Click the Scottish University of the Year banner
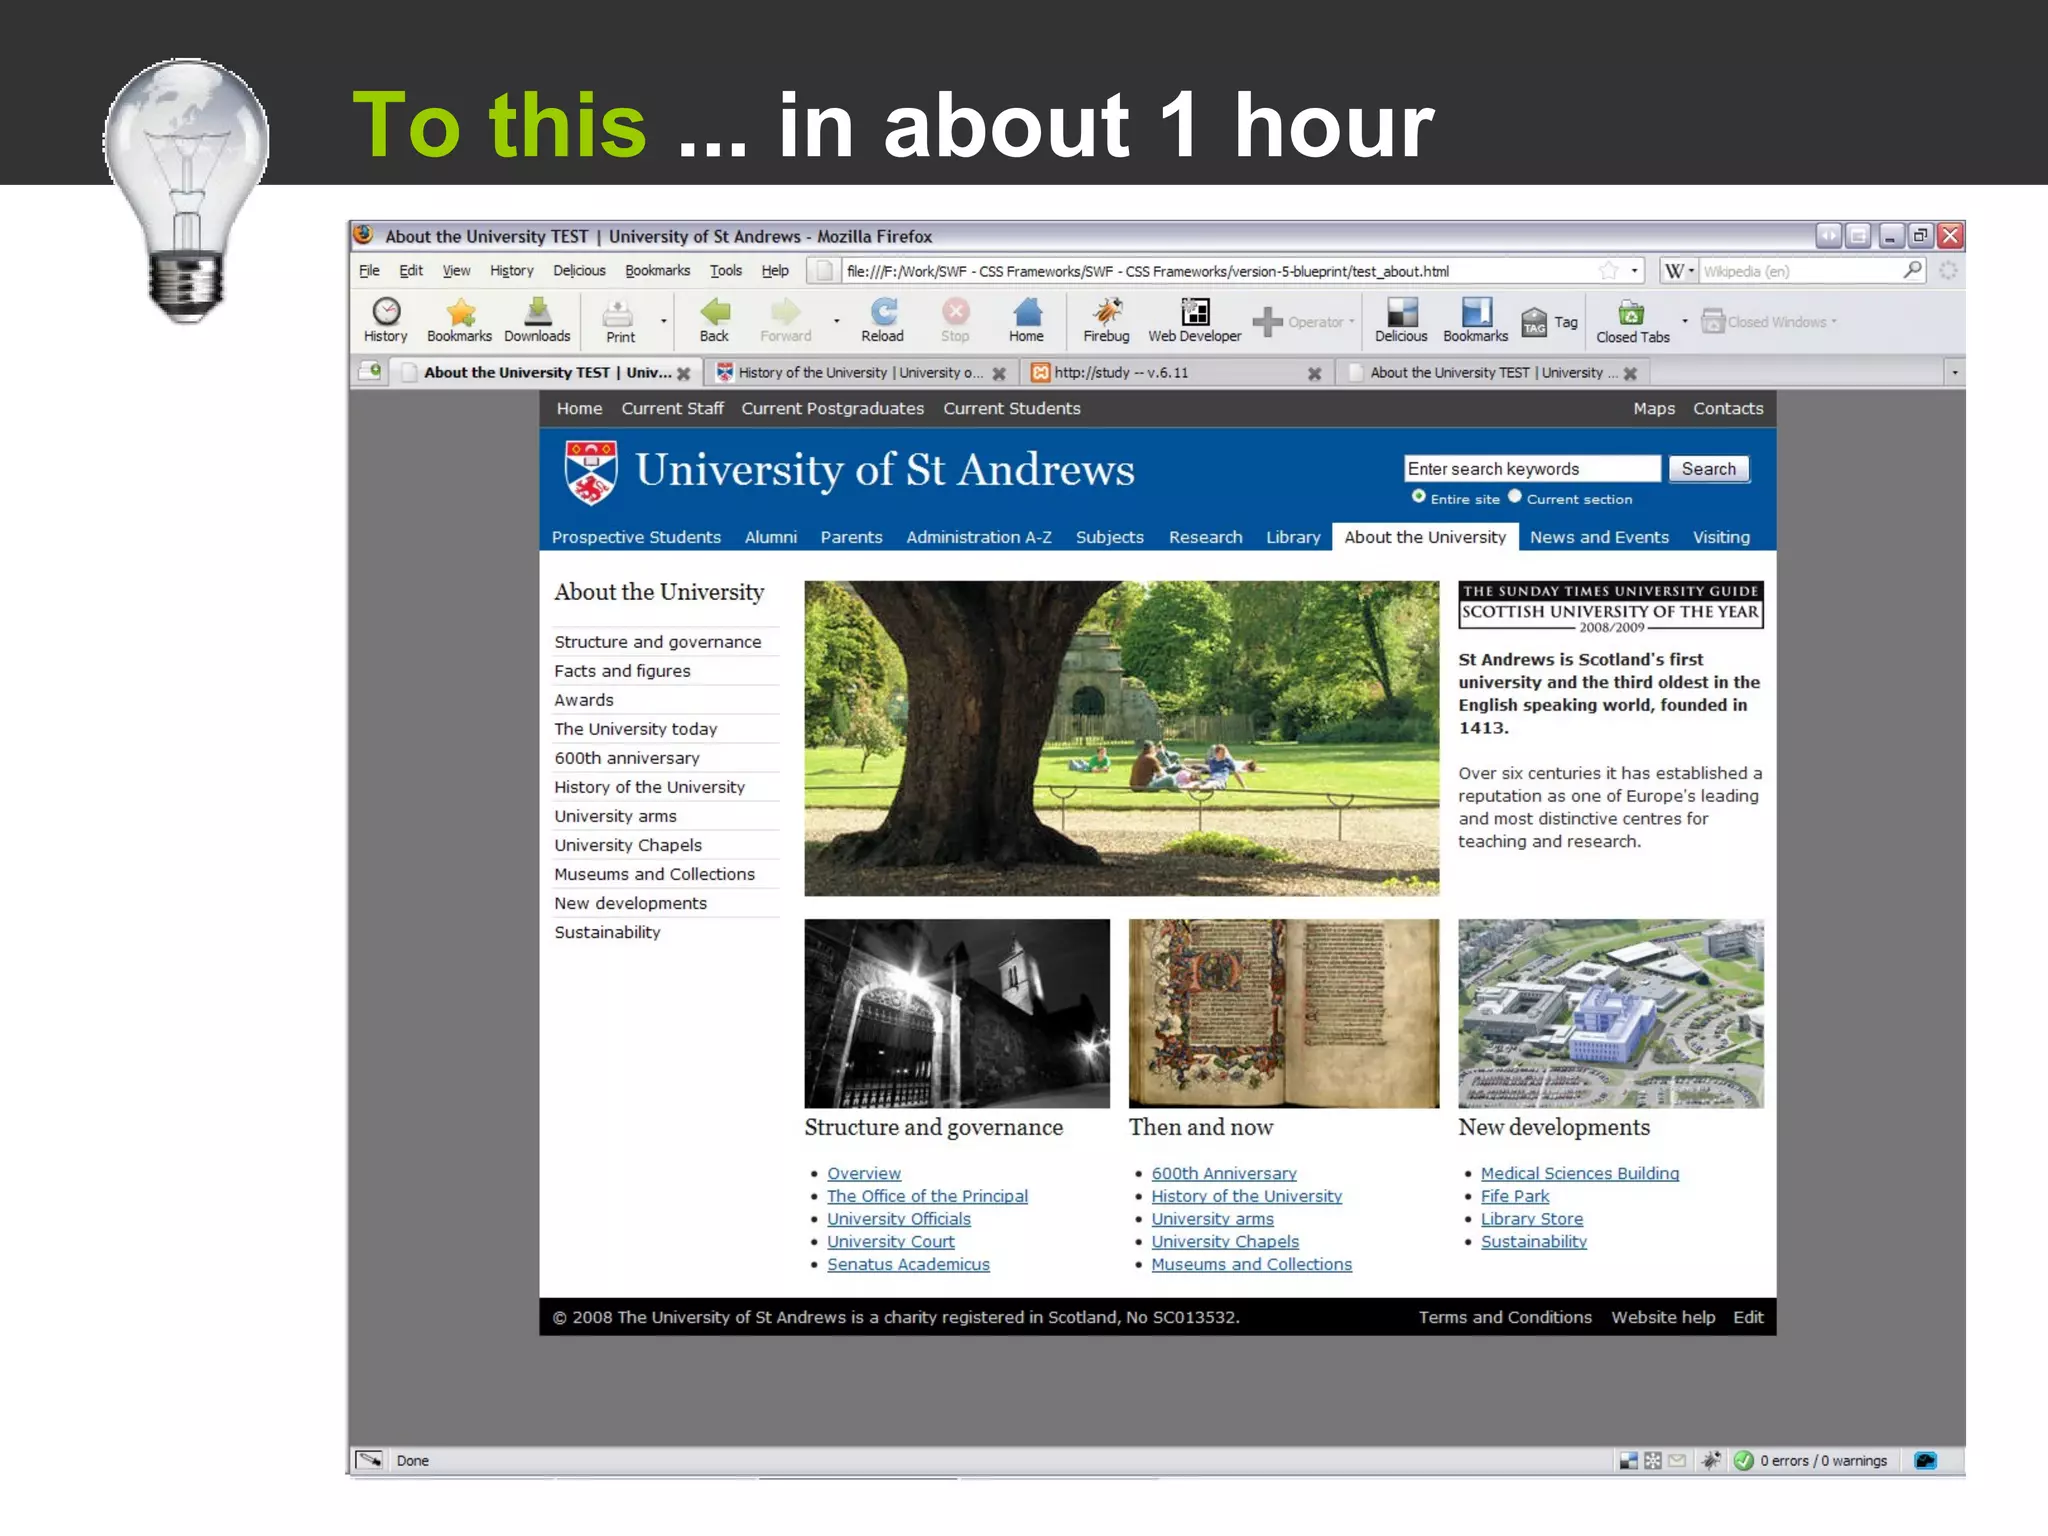The image size is (2048, 1536). tap(1610, 606)
